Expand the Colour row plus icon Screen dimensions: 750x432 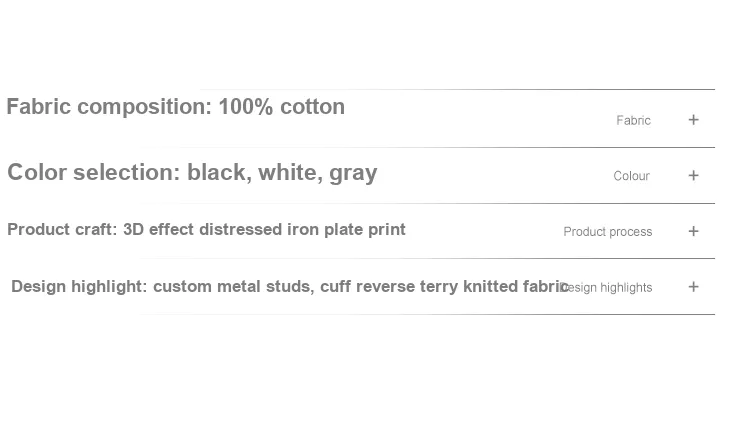[x=693, y=176]
